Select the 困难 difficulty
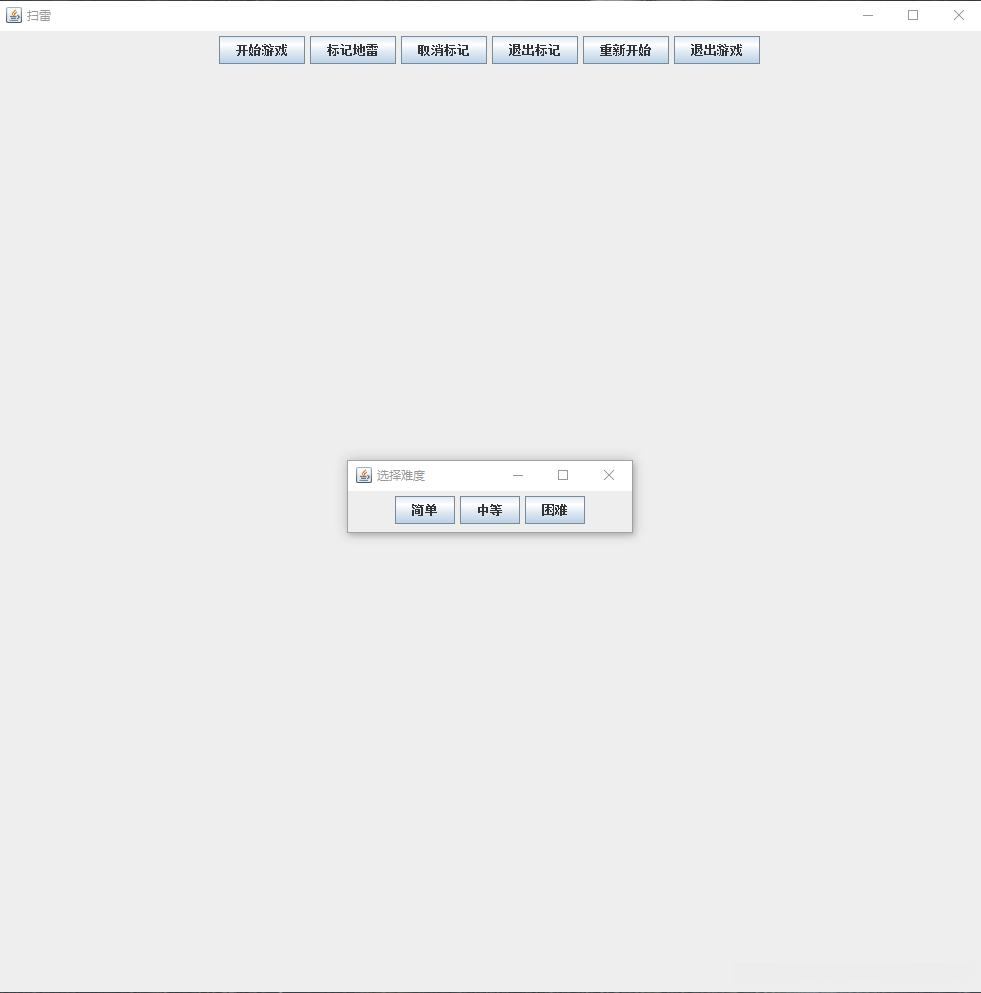This screenshot has height=993, width=981. tap(554, 510)
